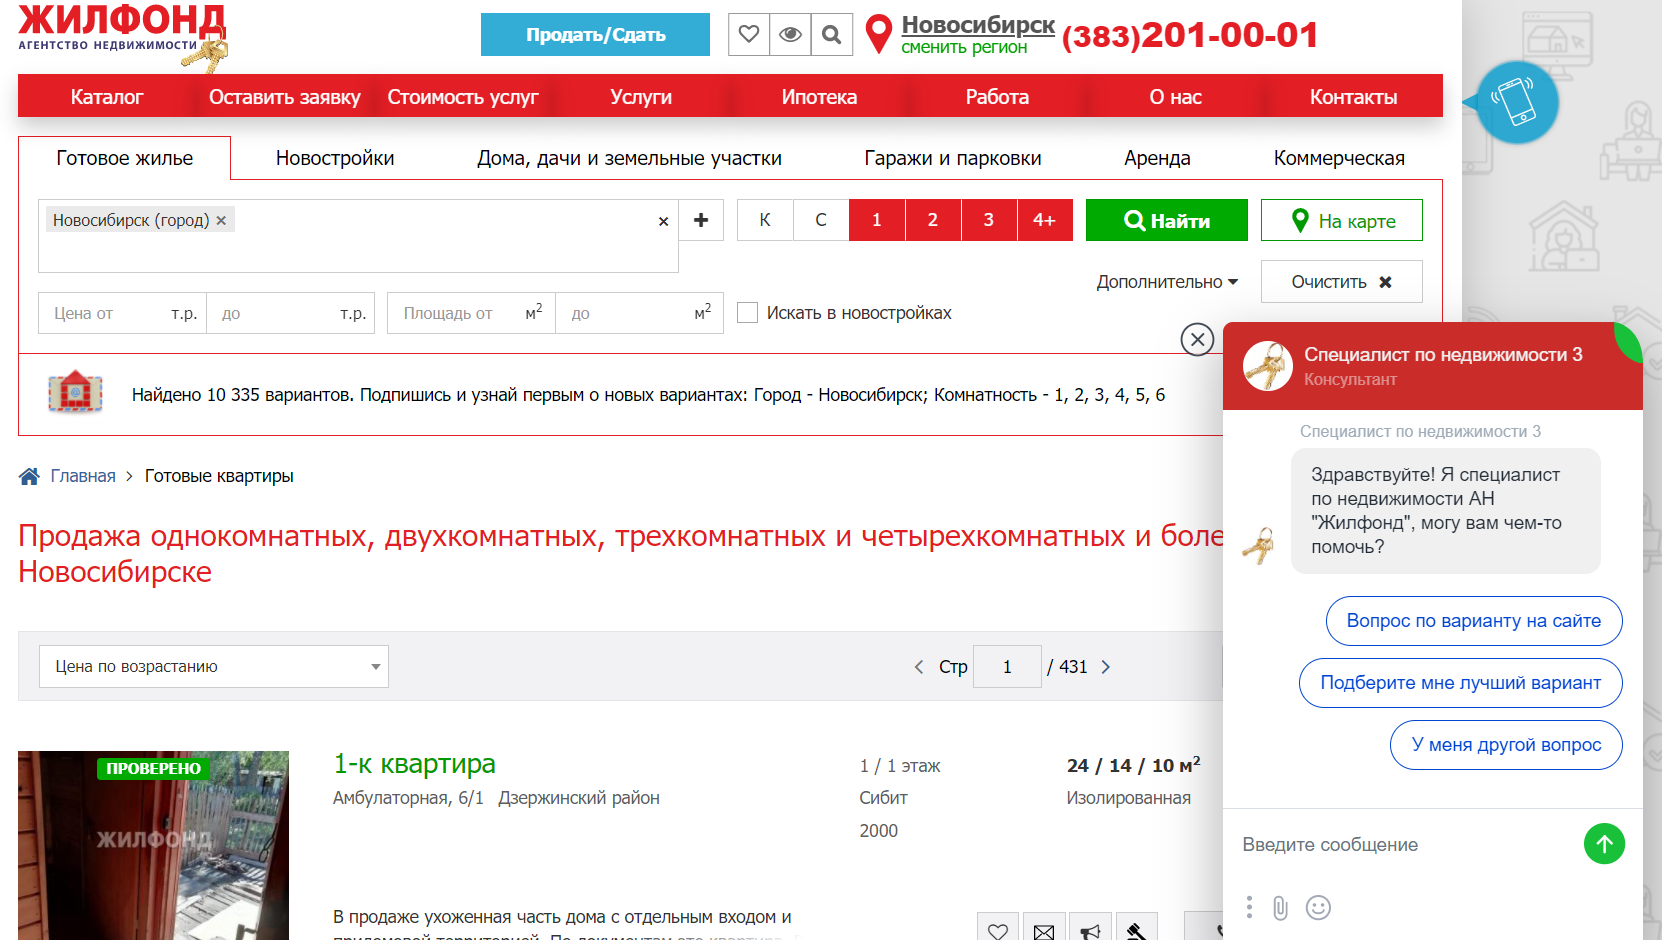Click the Продать/Сдать button
Viewport: 1662px width, 940px height.
(595, 34)
